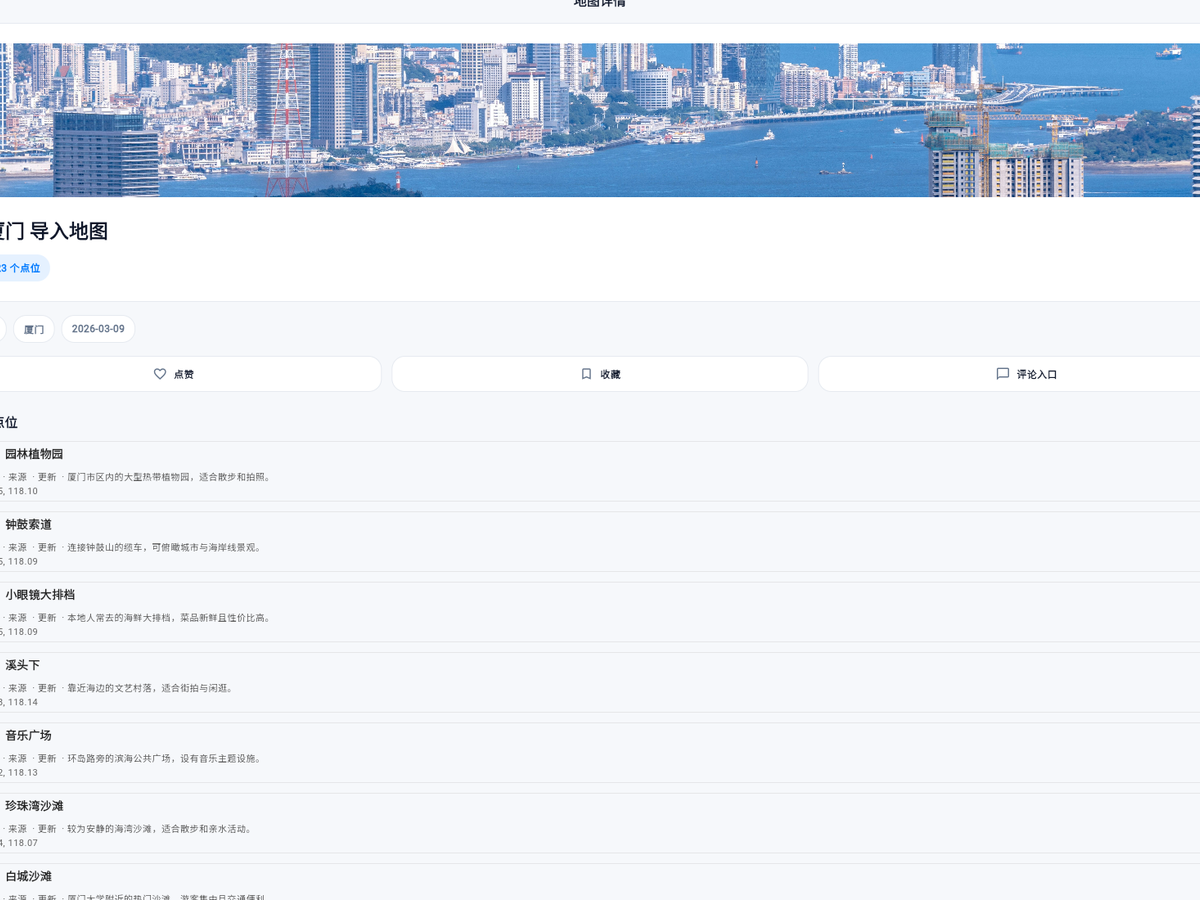This screenshot has width=1200, height=900.
Task: Click the heart icon to like the map
Action: coord(160,374)
